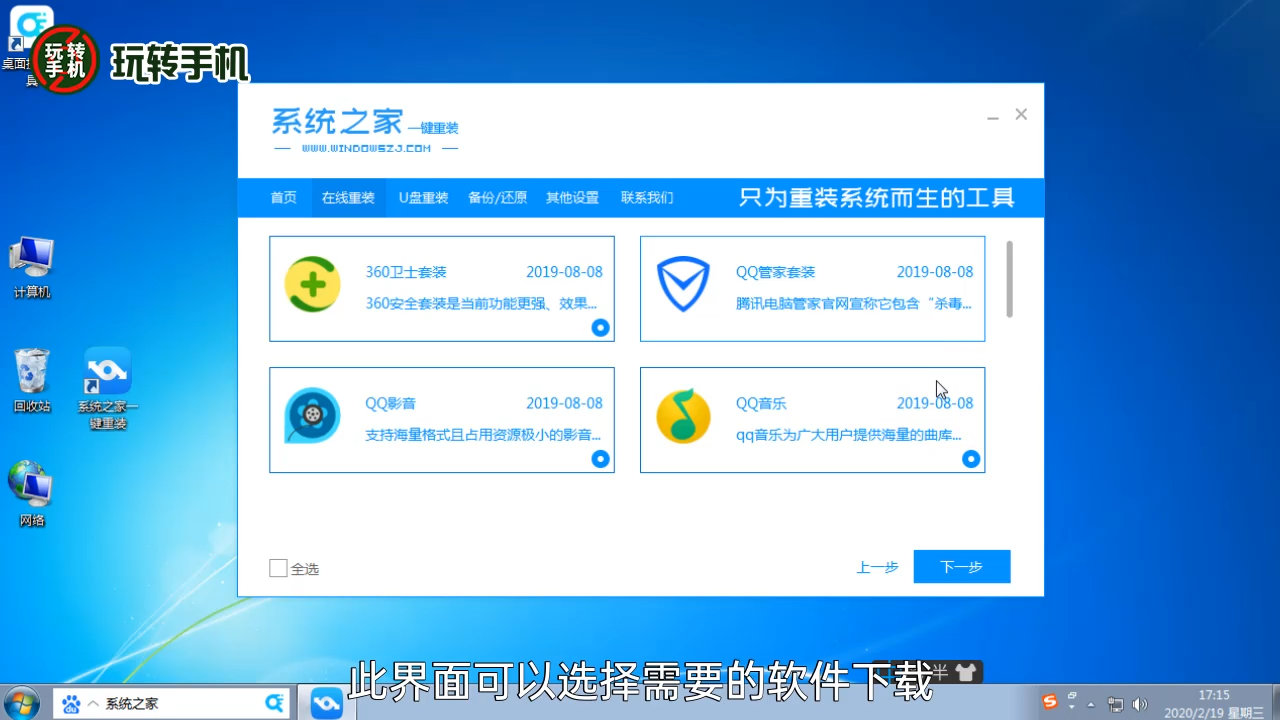Viewport: 1280px width, 720px height.
Task: Click the taskbar 系统之家 app button
Action: point(326,703)
